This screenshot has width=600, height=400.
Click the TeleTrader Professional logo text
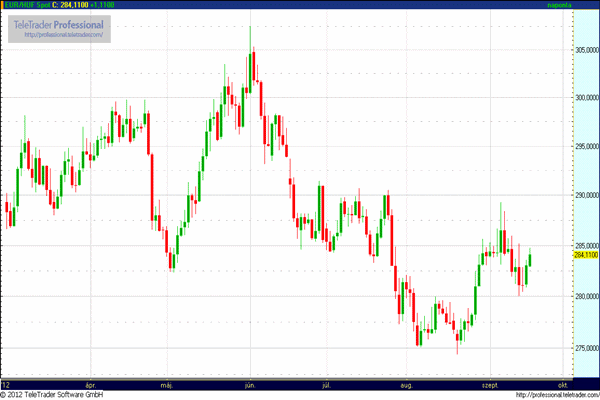(x=59, y=25)
